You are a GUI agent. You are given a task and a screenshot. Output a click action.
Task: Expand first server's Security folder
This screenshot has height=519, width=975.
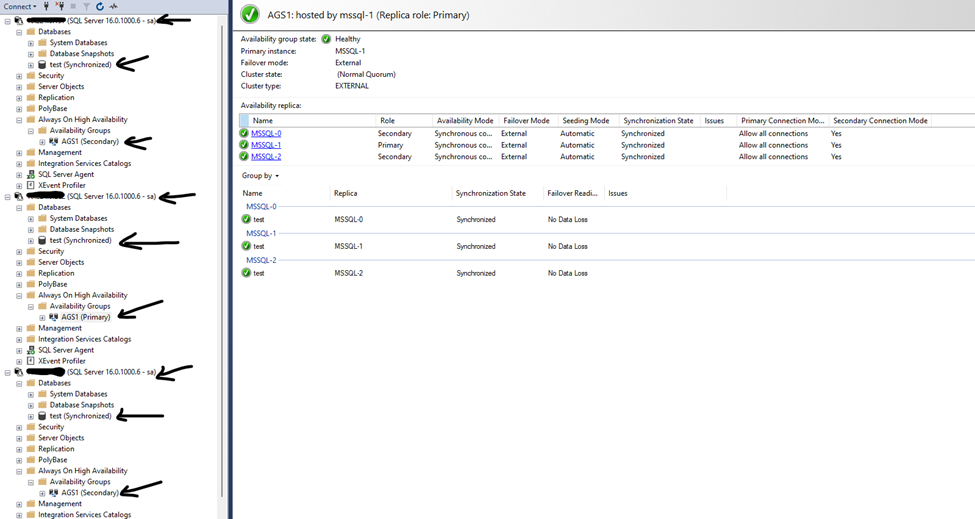coord(19,76)
